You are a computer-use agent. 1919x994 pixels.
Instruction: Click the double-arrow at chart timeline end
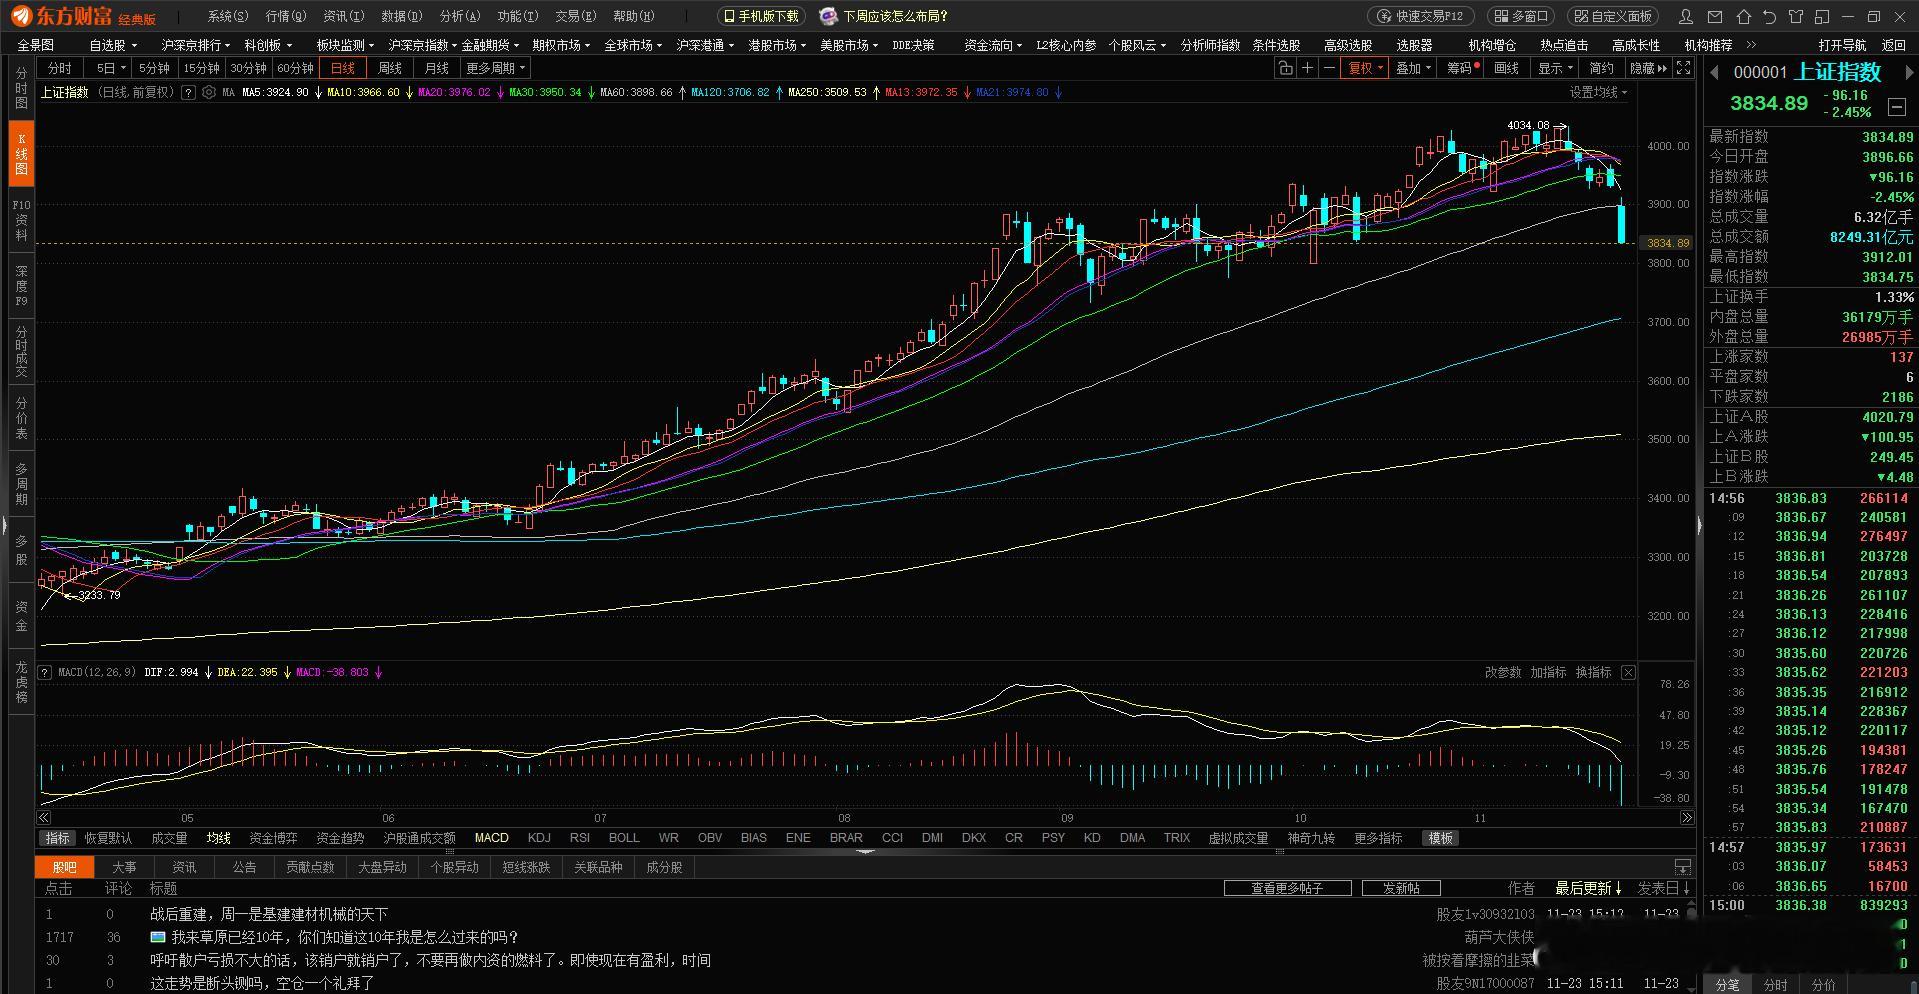click(1686, 818)
